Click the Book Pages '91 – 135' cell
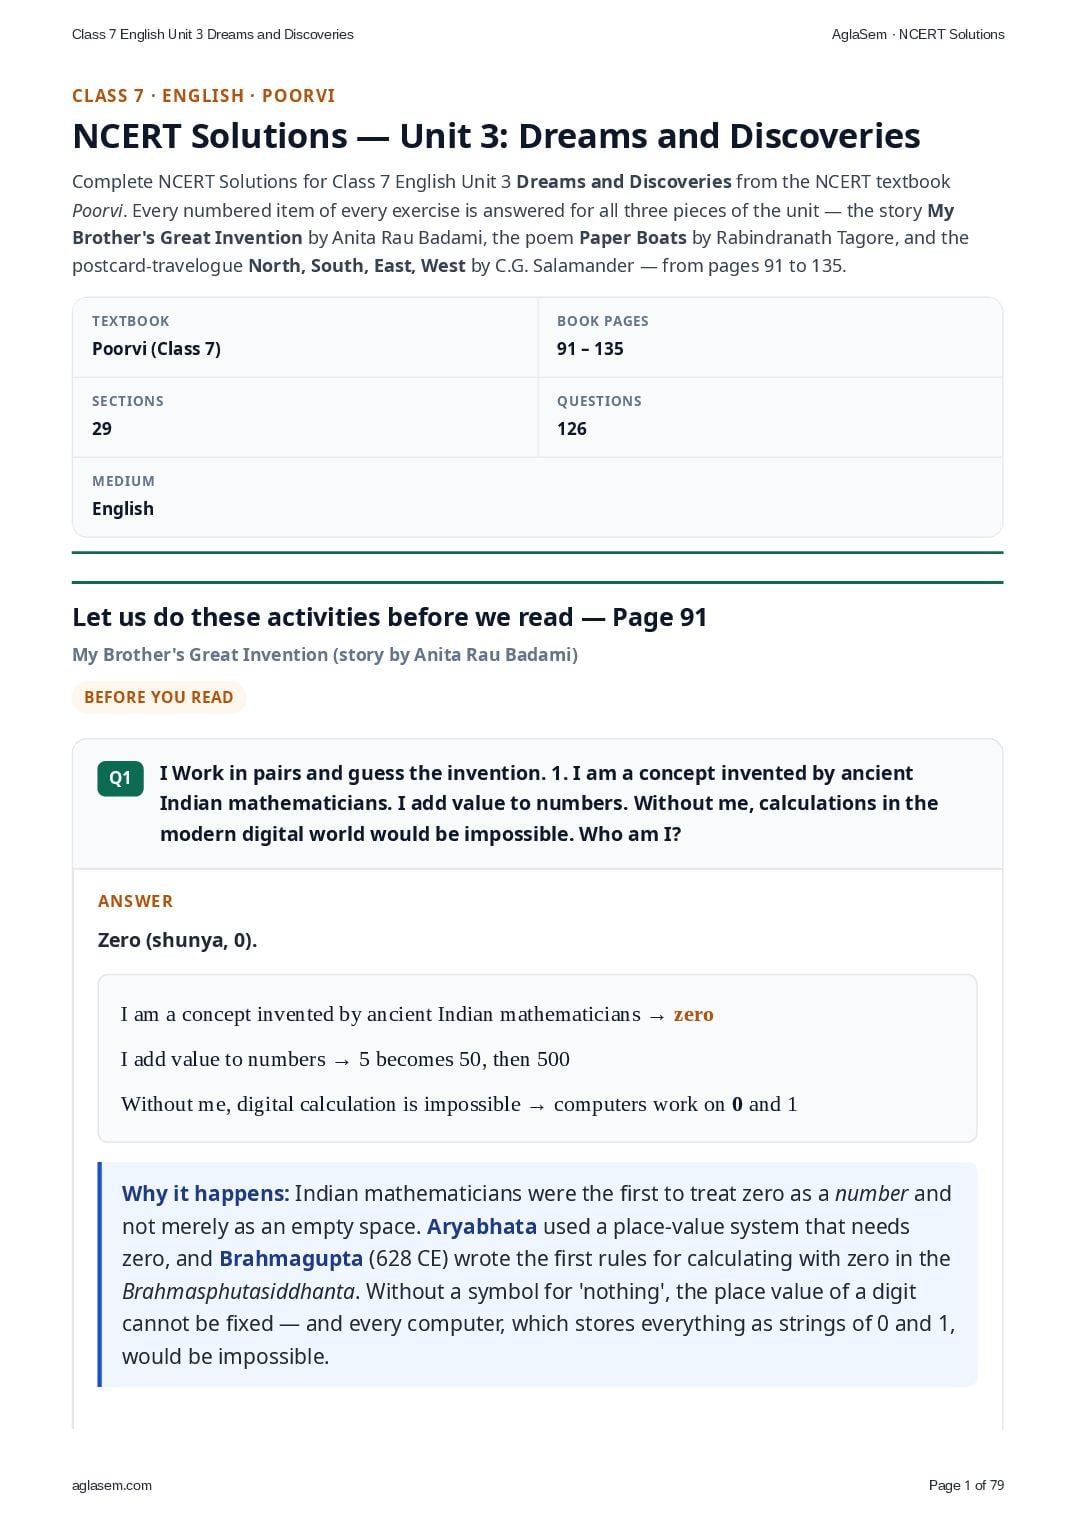Viewport: 1076px width, 1522px height. pos(770,337)
